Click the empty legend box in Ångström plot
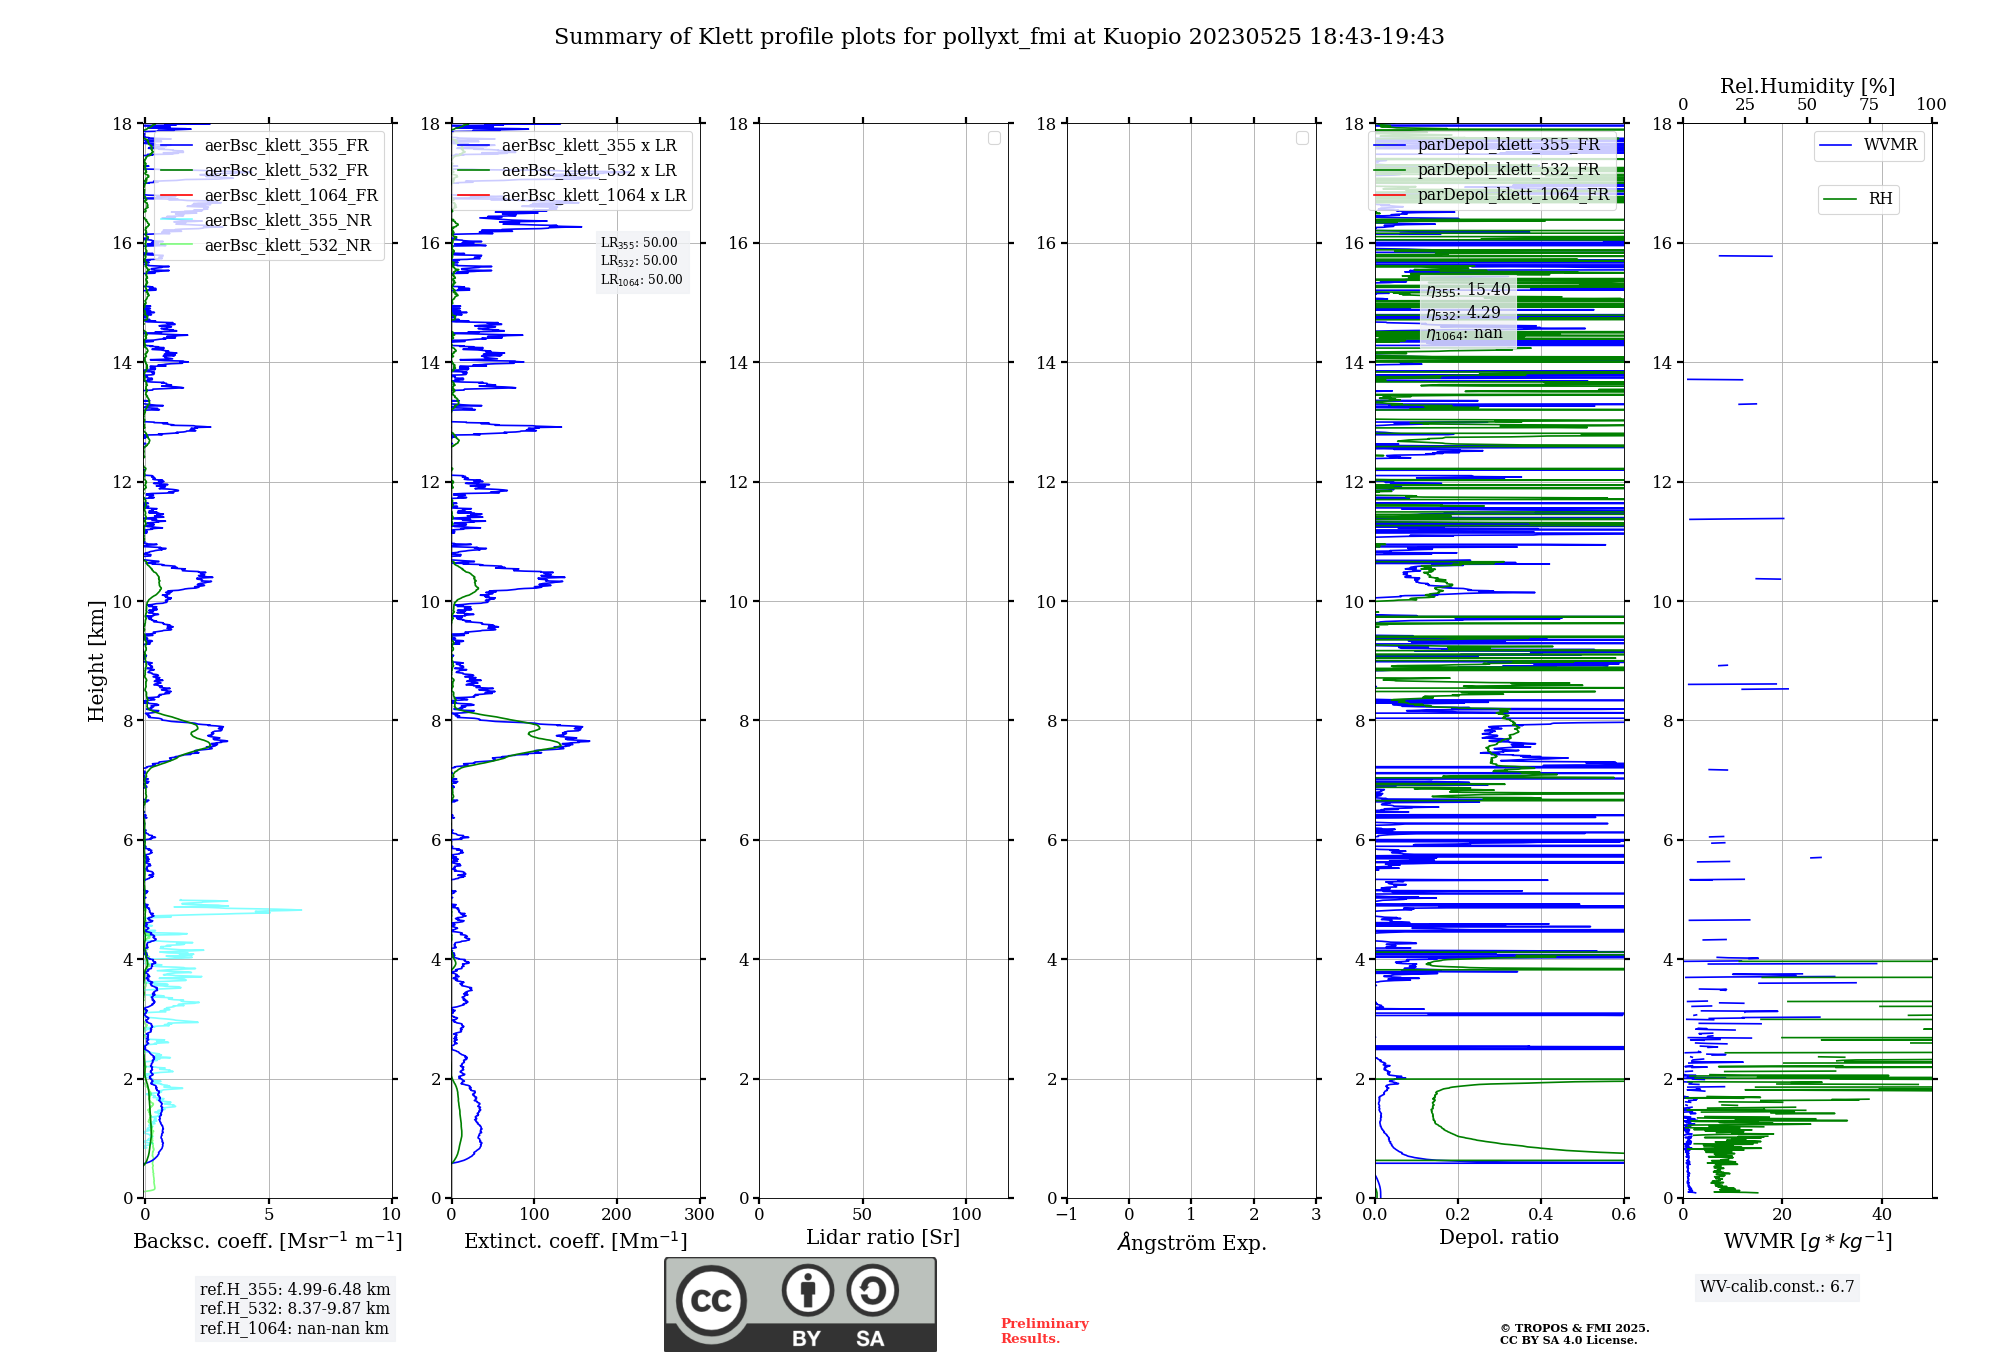Viewport: 2000px width, 1360px height. pos(1302,138)
